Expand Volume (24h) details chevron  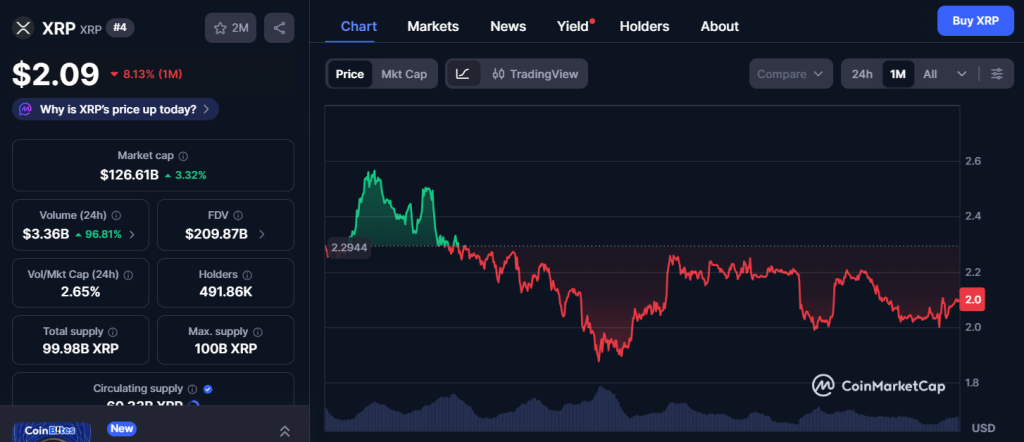point(132,234)
